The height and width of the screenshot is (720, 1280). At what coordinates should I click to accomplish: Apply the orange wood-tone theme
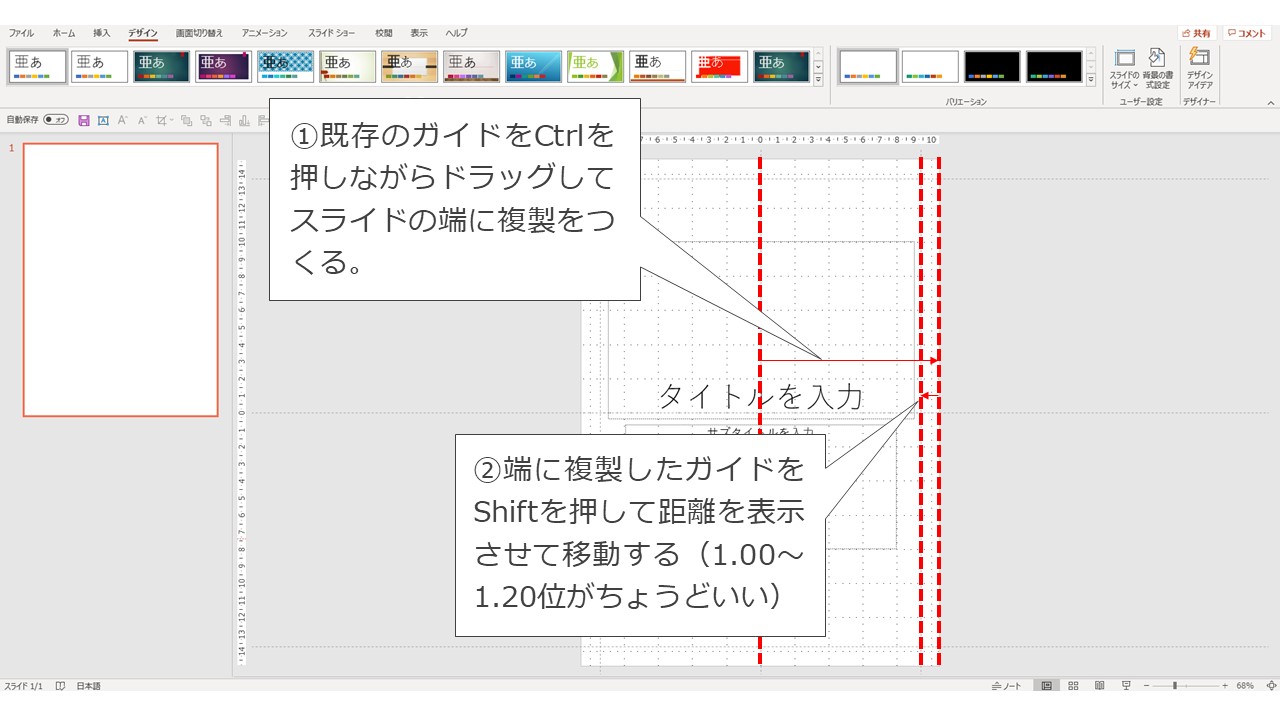tap(410, 67)
